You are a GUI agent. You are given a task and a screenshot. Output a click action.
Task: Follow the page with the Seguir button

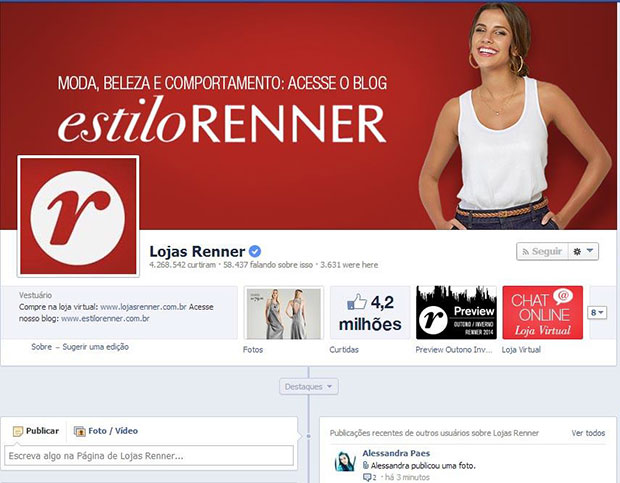click(542, 251)
